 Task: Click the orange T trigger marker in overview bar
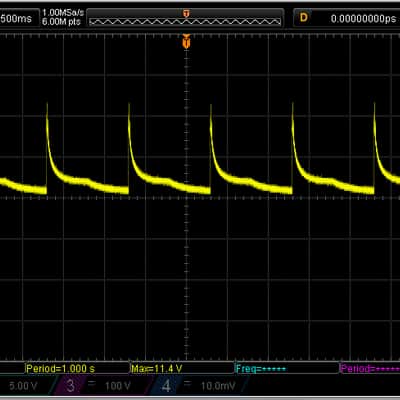point(186,14)
